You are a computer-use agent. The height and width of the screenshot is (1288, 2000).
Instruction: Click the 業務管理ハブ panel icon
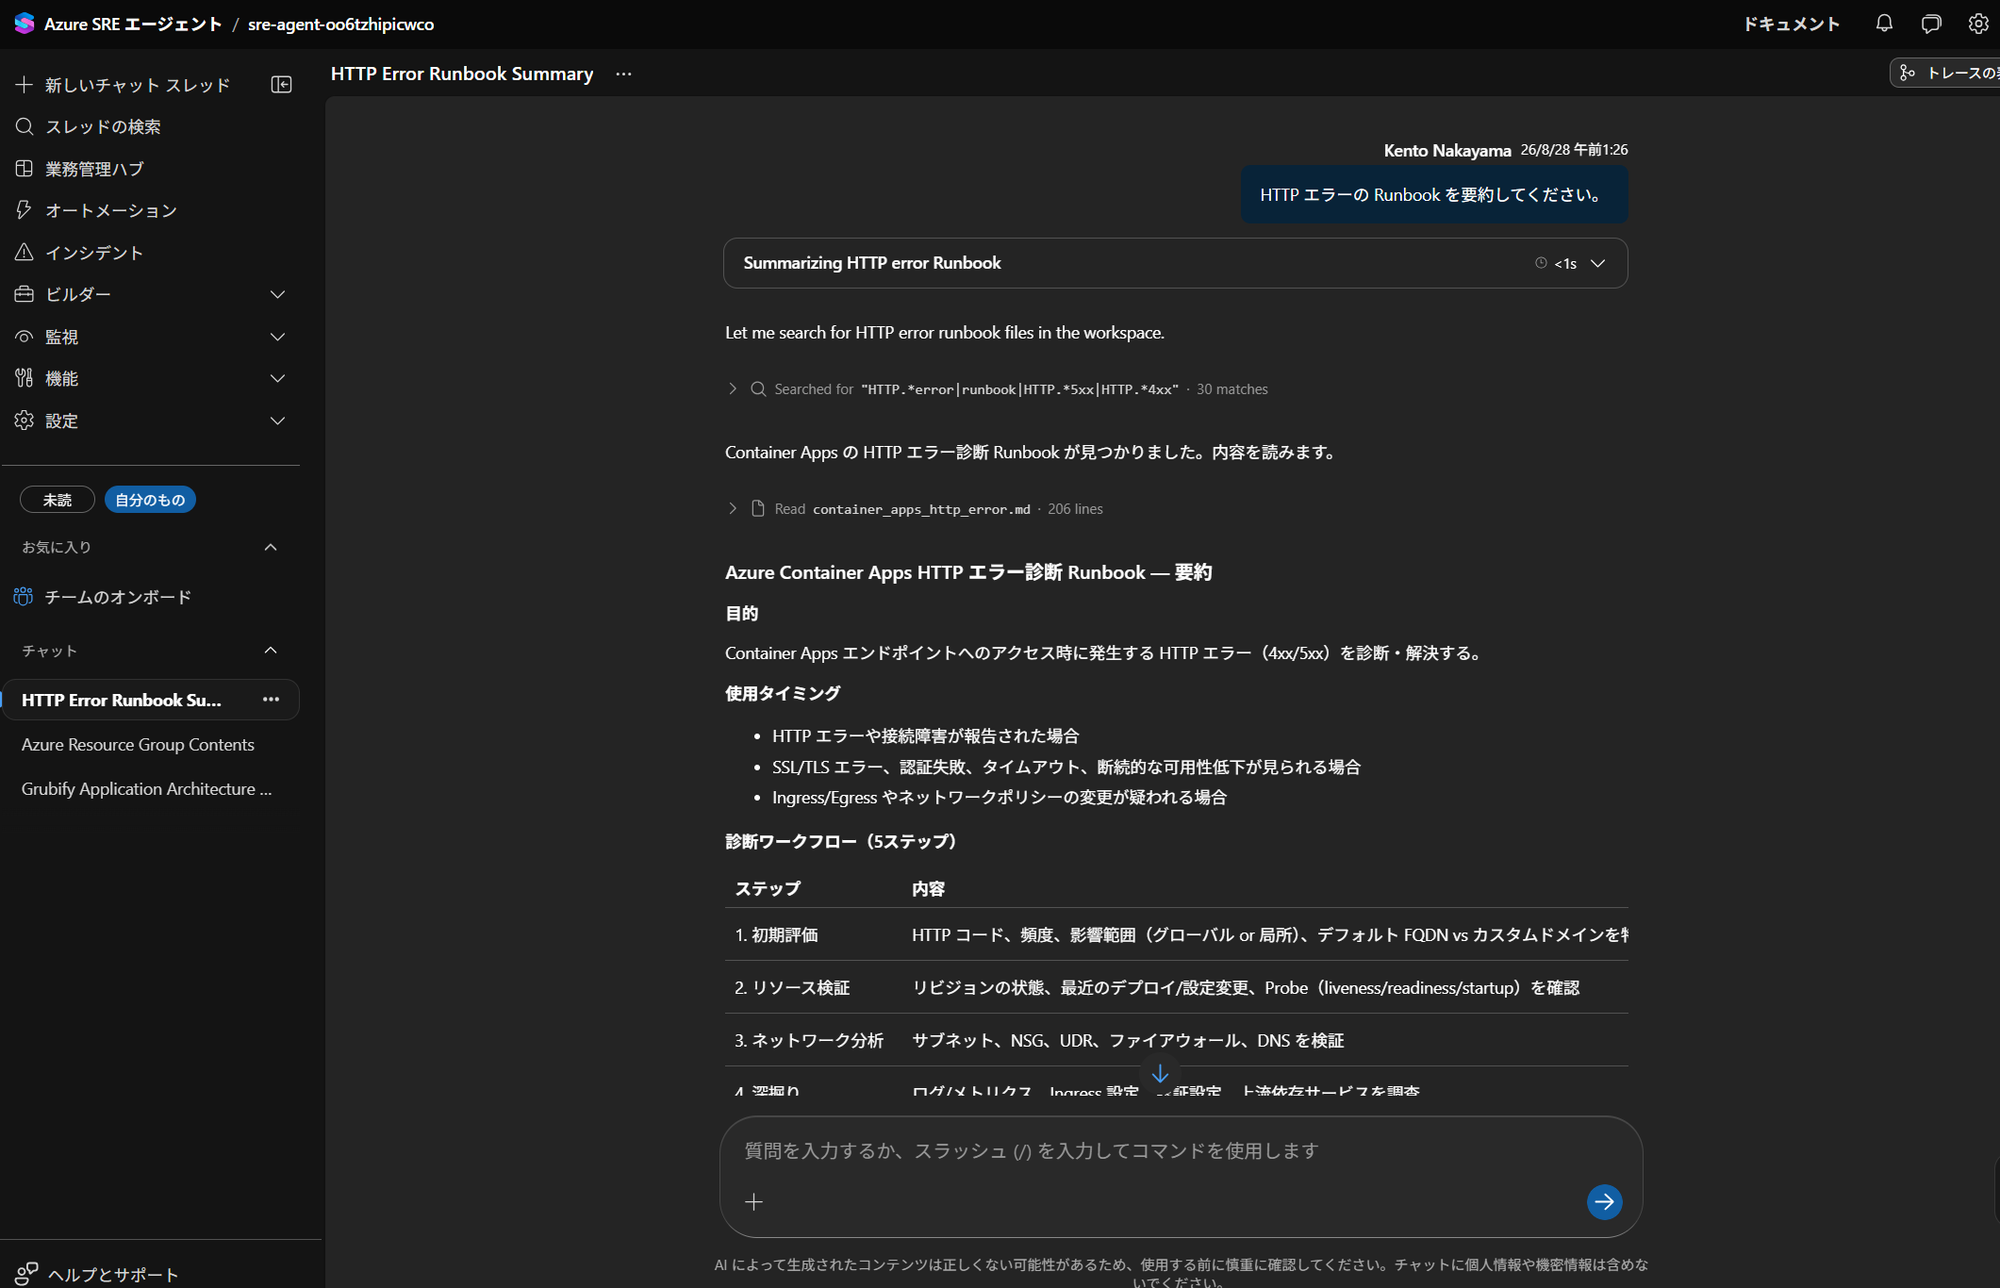pos(24,169)
